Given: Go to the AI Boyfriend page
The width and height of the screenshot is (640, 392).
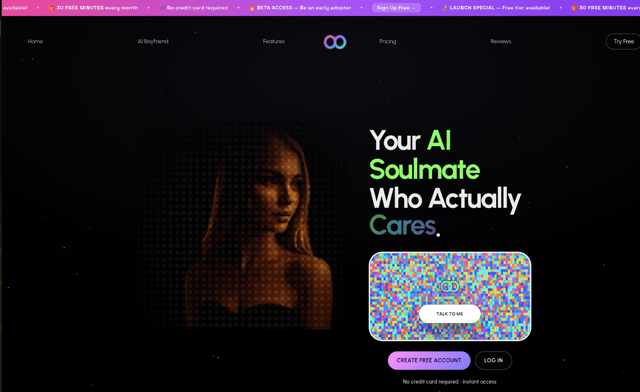Looking at the screenshot, I should click(x=153, y=41).
